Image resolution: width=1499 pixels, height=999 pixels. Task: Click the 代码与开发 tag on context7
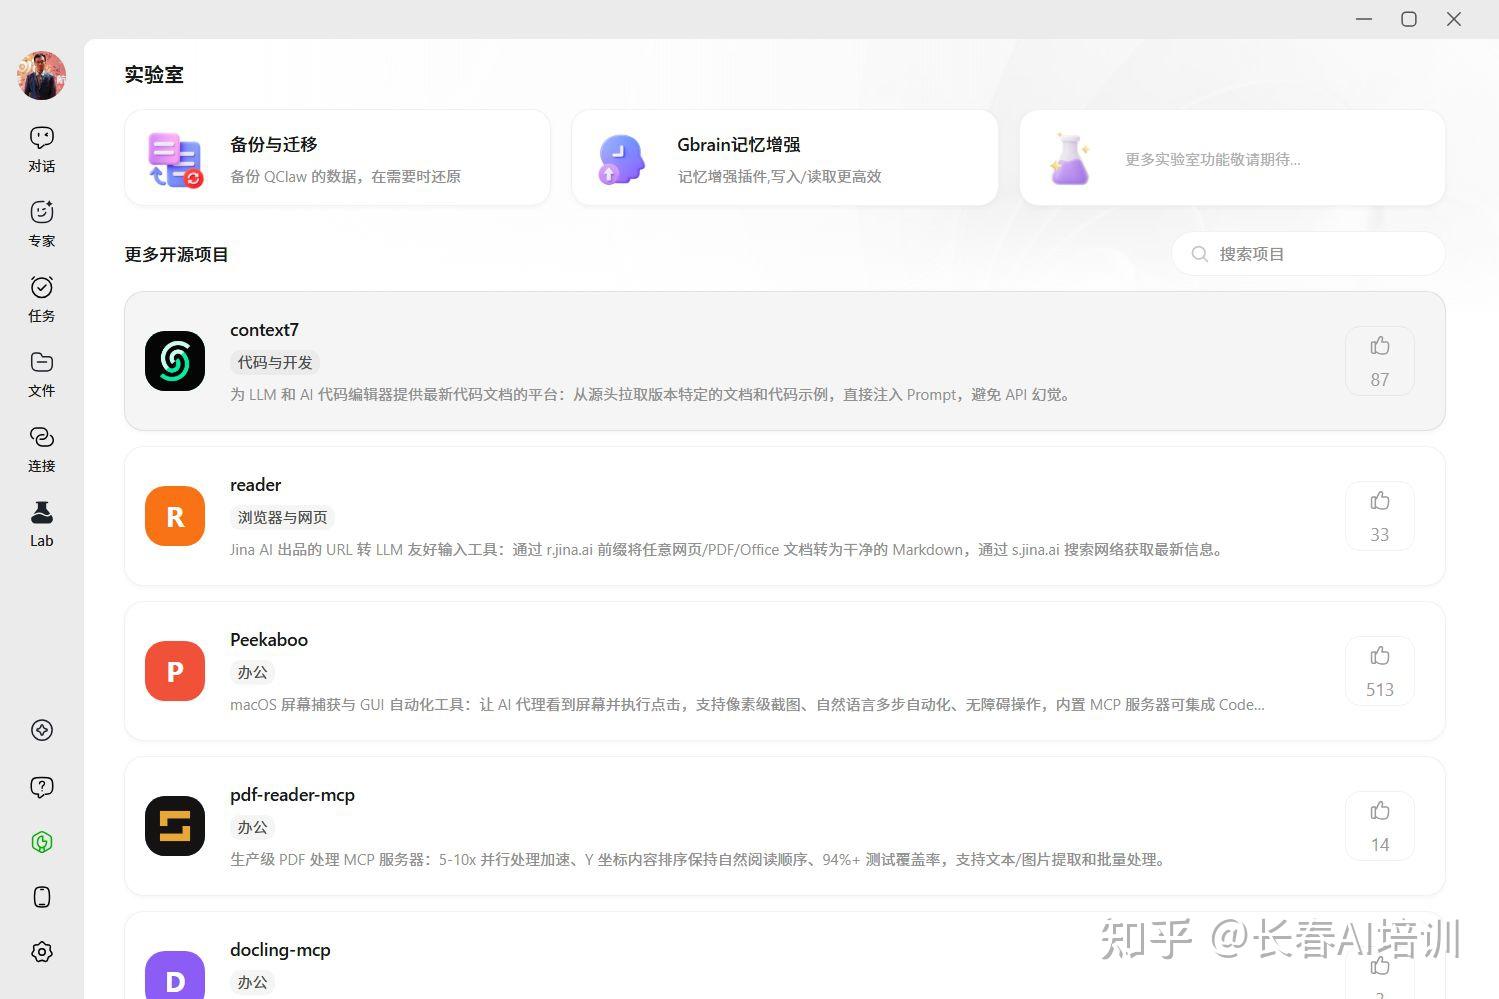pyautogui.click(x=275, y=362)
